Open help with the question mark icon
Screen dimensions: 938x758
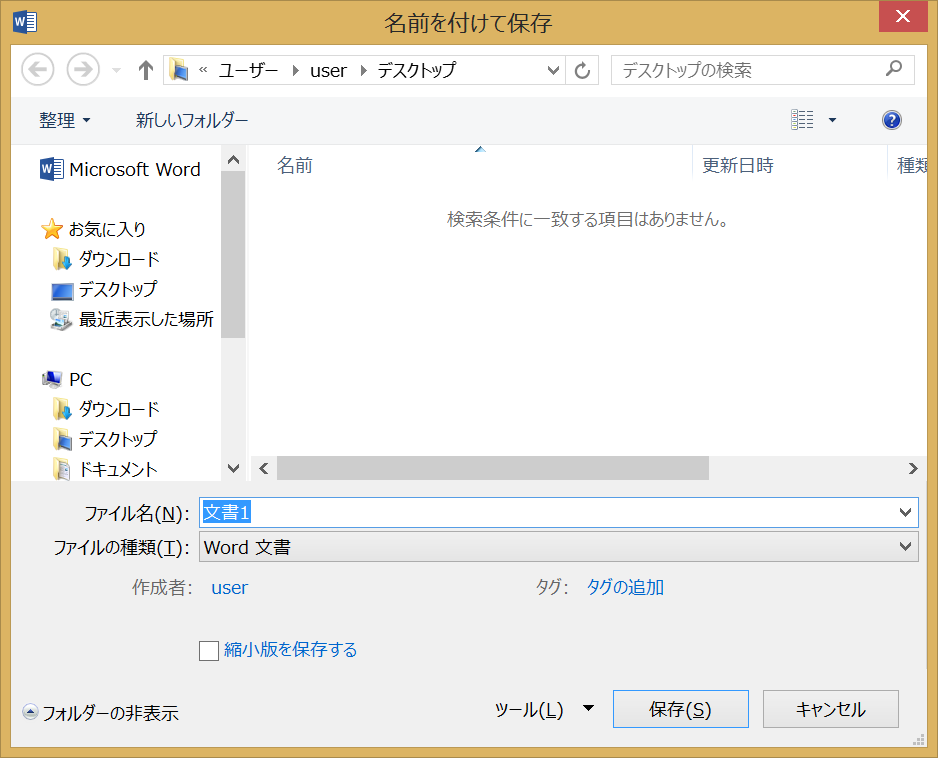coord(891,120)
